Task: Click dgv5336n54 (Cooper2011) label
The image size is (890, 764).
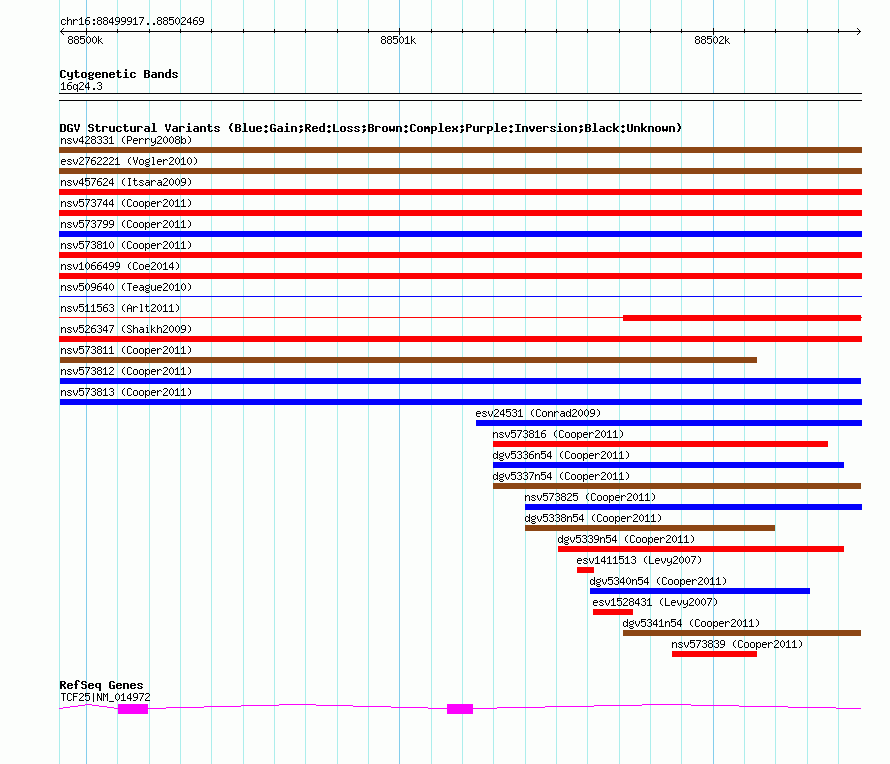Action: tap(561, 455)
